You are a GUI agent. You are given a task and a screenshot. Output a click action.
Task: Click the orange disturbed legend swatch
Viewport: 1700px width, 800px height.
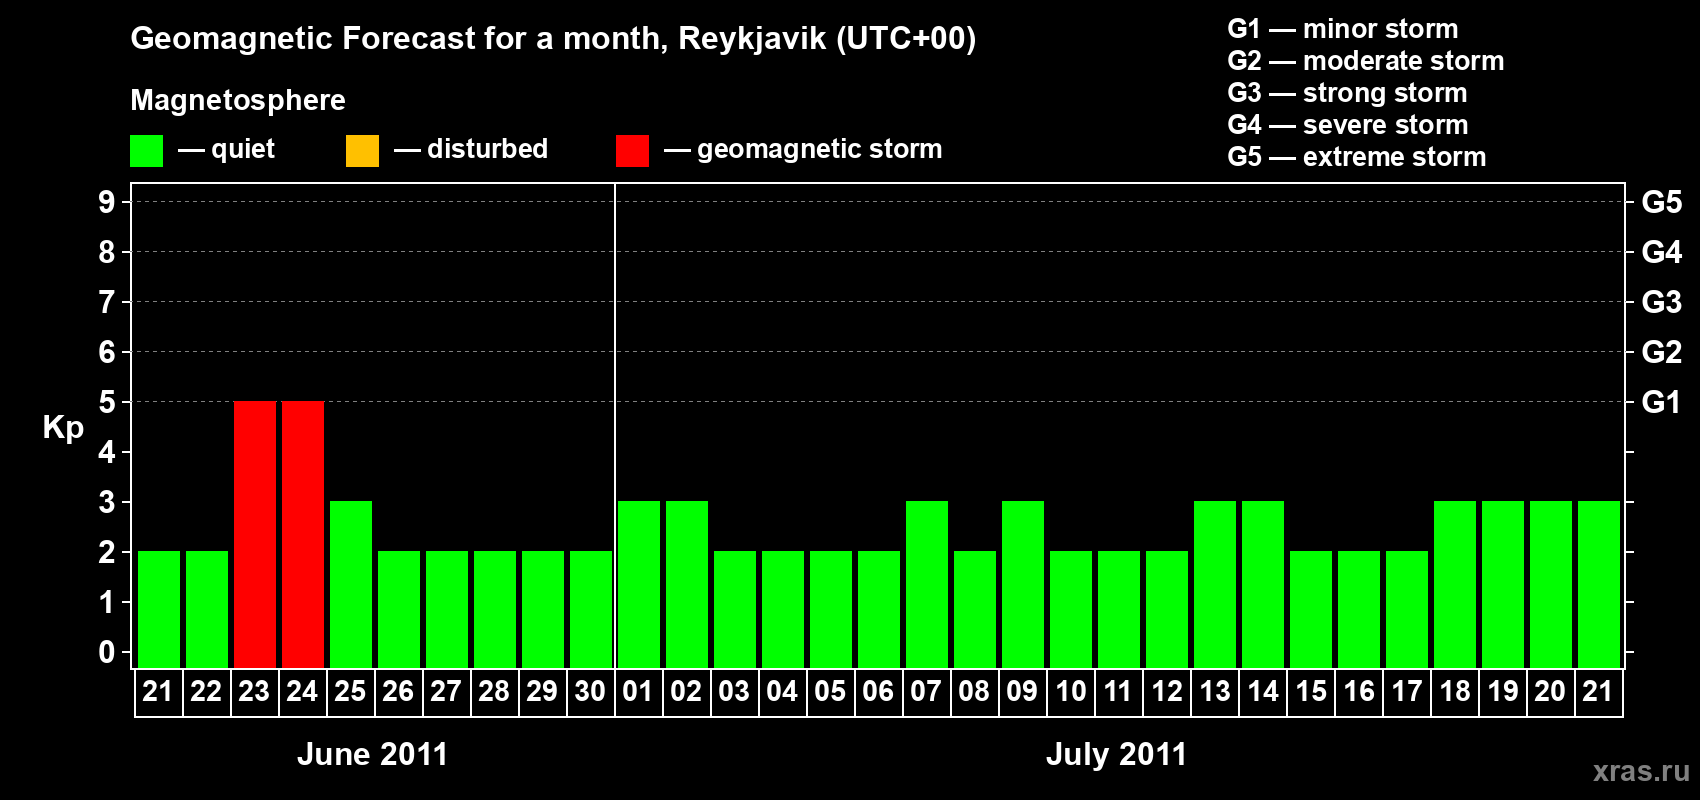coord(362,151)
